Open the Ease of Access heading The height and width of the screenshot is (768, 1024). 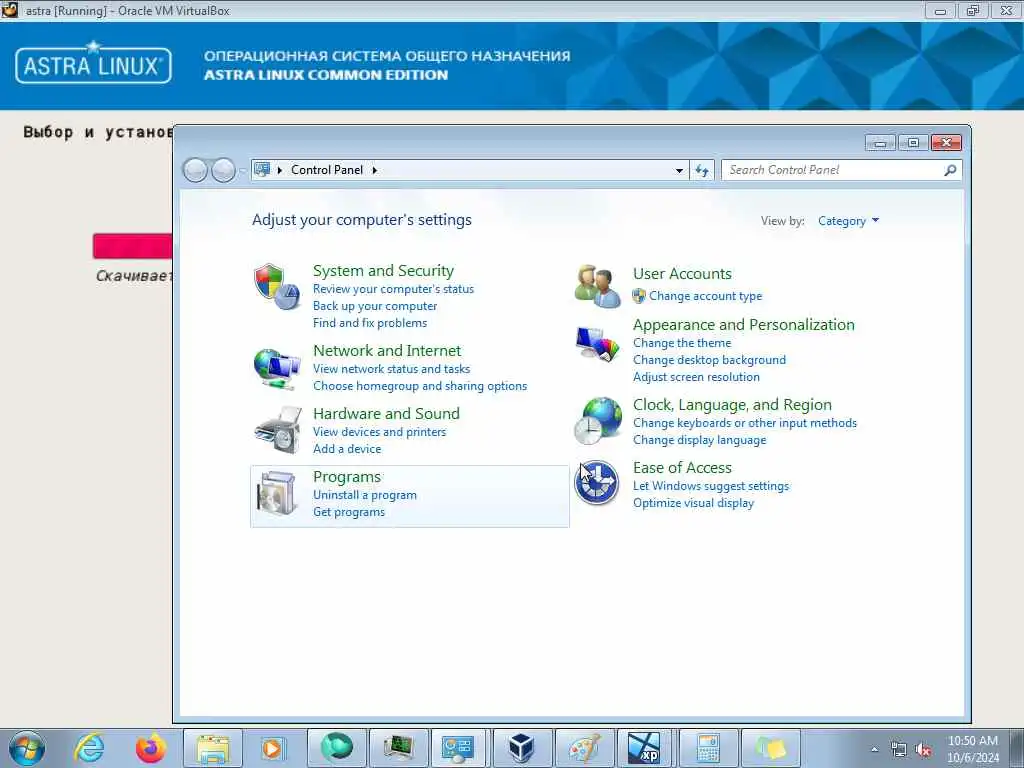pyautogui.click(x=682, y=468)
